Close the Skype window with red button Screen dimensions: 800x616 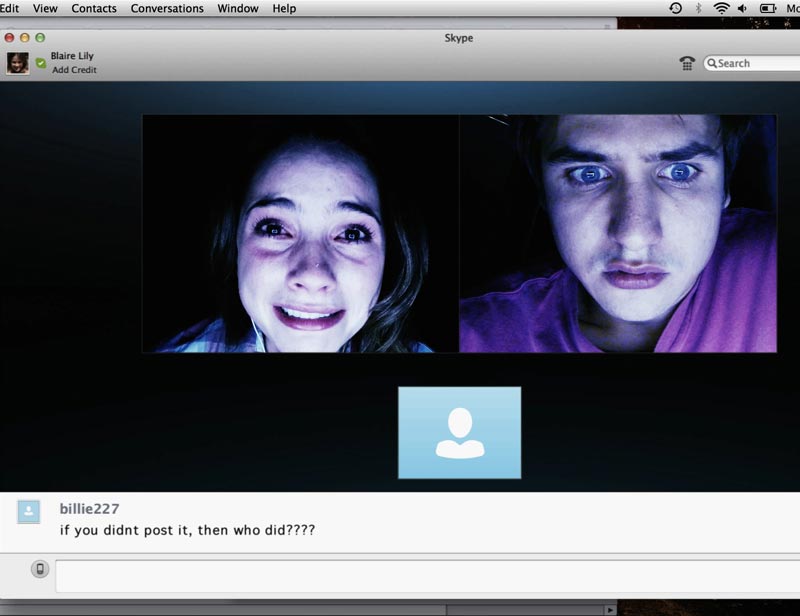click(9, 38)
